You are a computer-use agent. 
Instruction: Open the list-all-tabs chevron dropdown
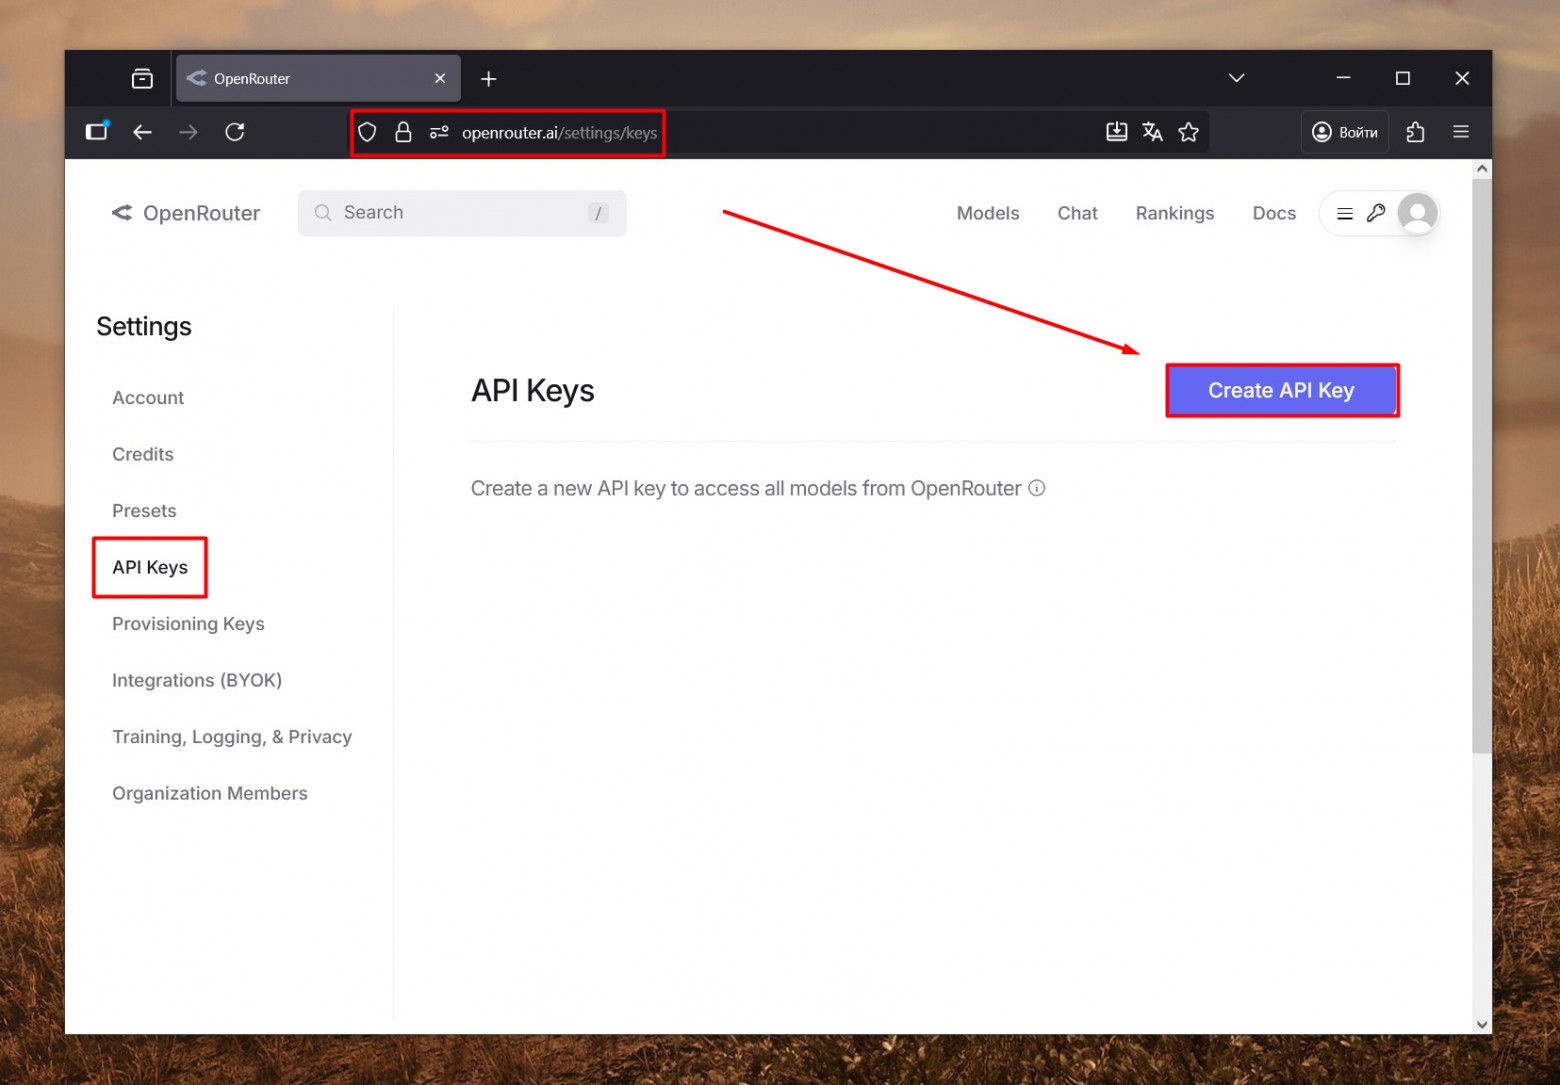(x=1236, y=78)
